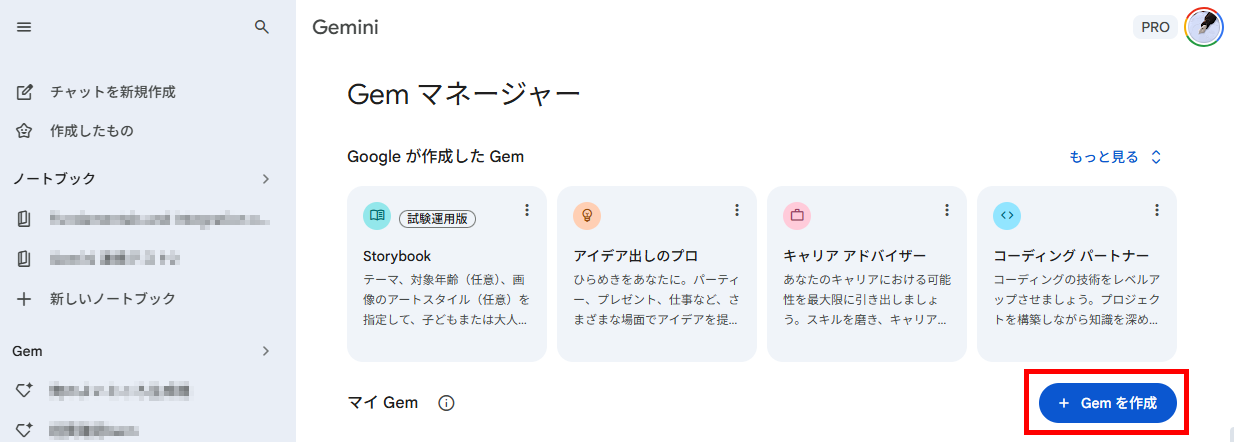The height and width of the screenshot is (442, 1234).
Task: Expand the ノートブック section chevron
Action: point(265,179)
